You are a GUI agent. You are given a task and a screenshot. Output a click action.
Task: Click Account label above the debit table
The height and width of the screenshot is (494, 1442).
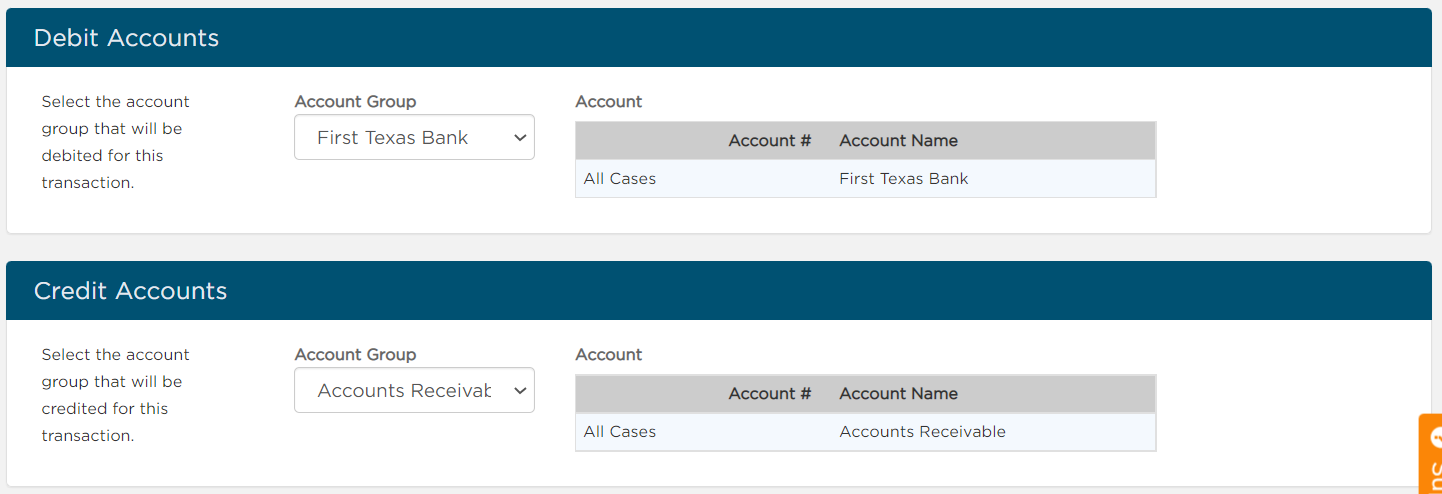pos(609,101)
